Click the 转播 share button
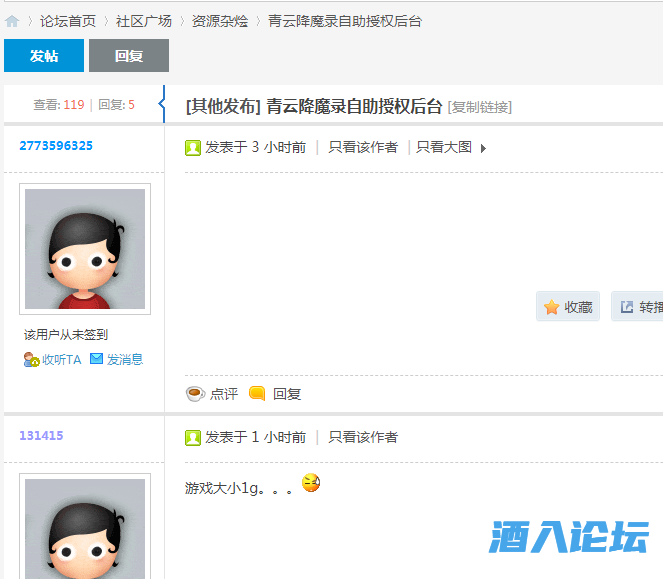 (638, 307)
